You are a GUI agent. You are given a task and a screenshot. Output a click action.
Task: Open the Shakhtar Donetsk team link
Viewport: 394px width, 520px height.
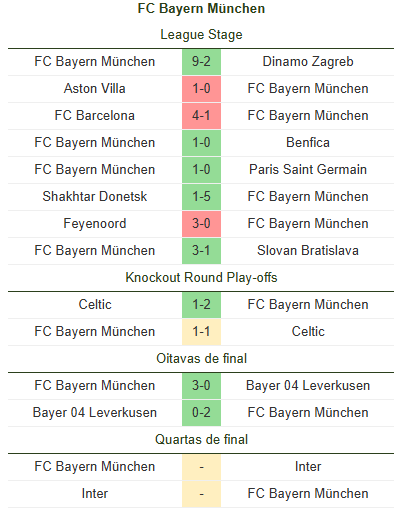click(x=95, y=197)
